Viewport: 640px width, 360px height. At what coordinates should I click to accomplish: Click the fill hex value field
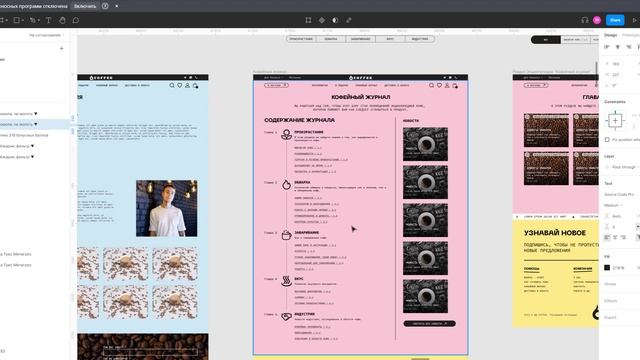point(619,268)
